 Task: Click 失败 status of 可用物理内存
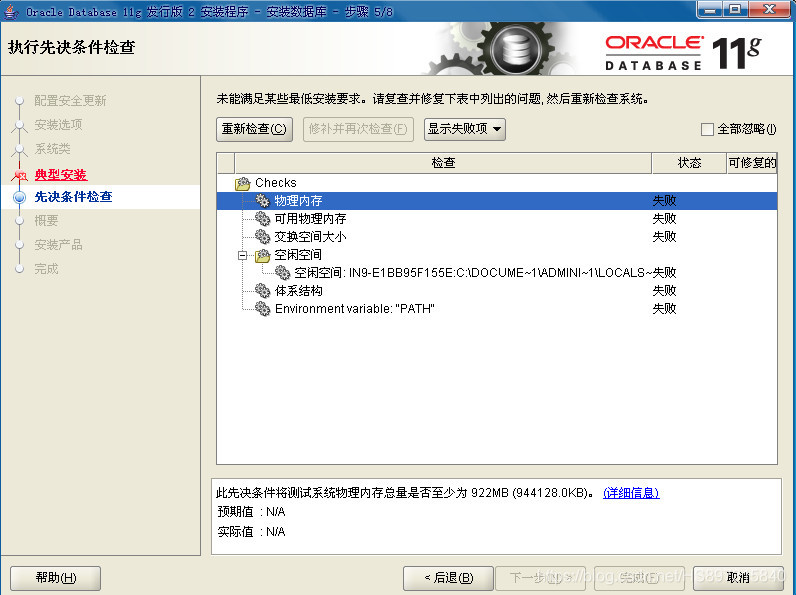point(664,219)
